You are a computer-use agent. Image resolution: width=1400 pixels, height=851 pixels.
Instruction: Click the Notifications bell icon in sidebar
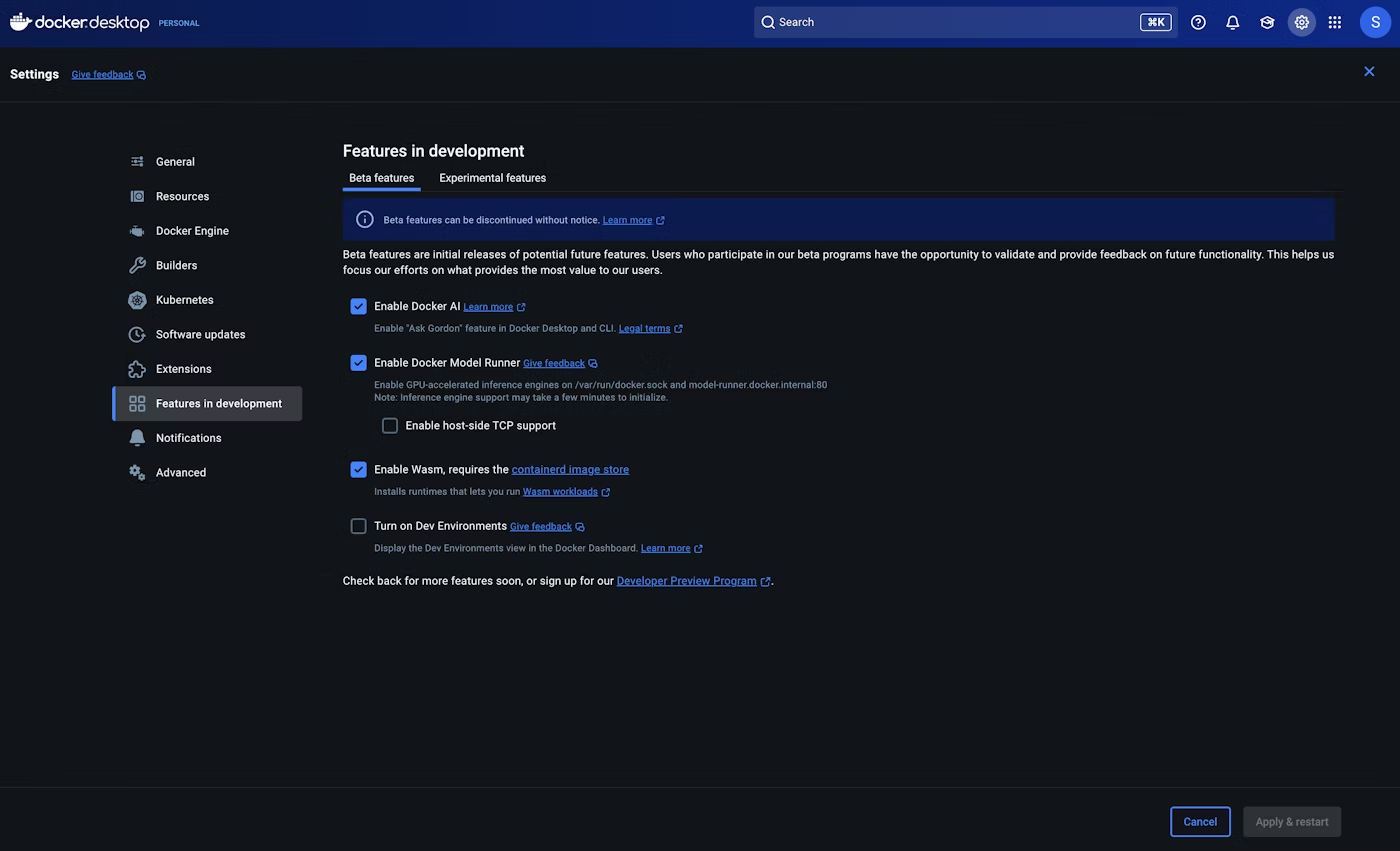[x=137, y=438]
